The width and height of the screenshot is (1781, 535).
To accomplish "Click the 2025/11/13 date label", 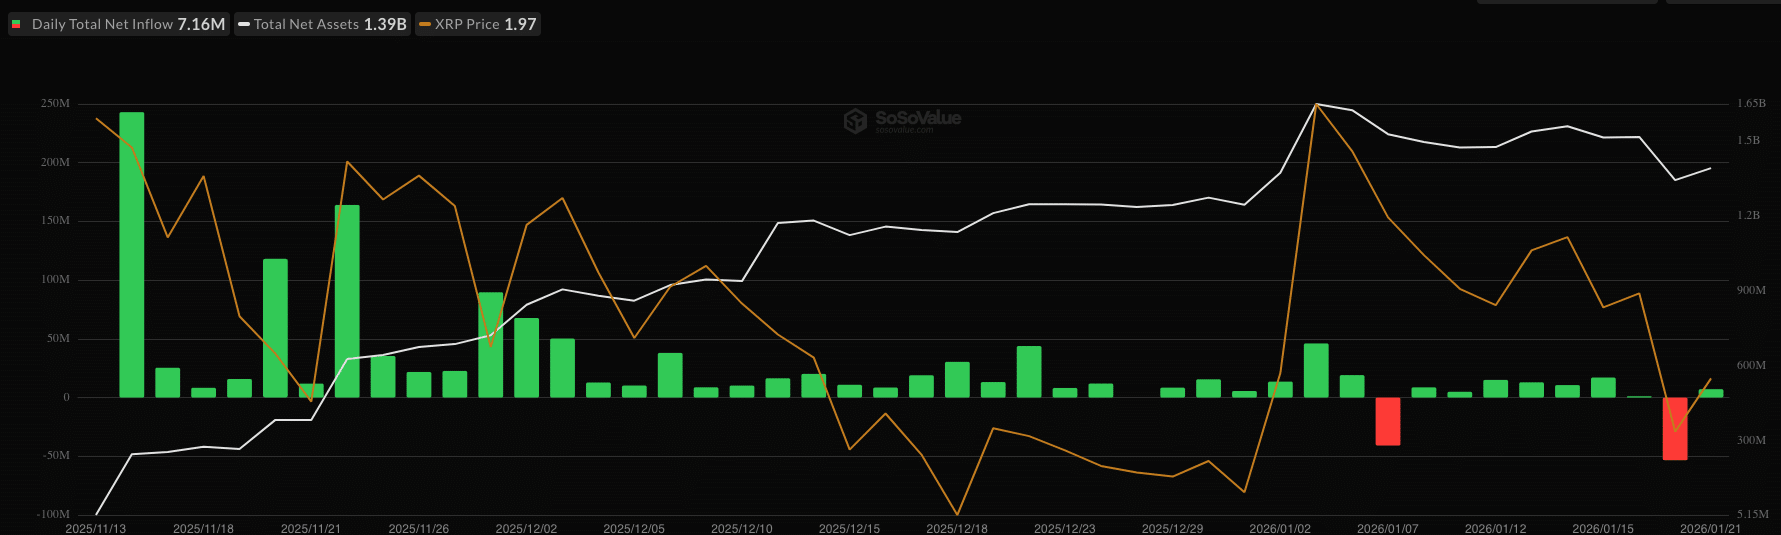I will coord(96,528).
